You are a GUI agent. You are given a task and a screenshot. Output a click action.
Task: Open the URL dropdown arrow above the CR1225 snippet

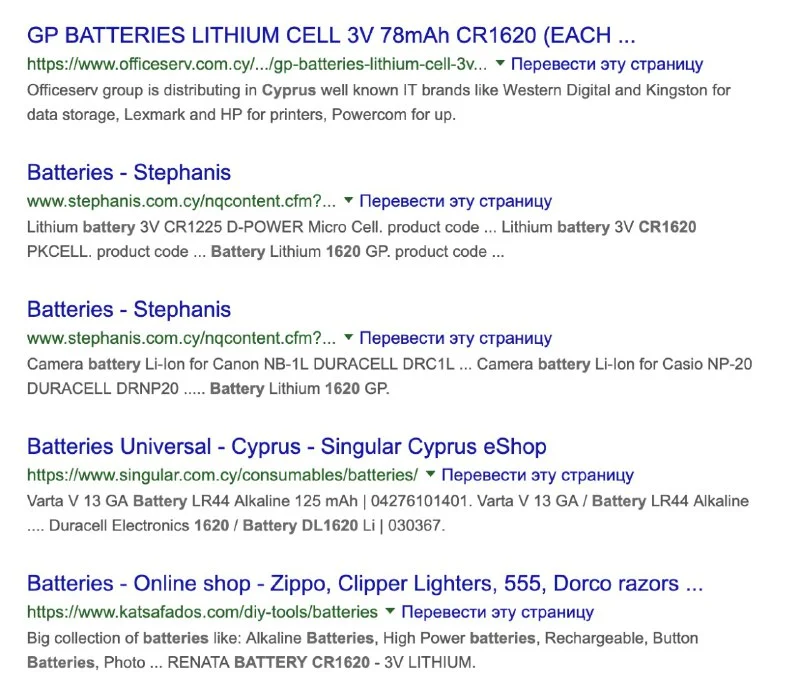click(x=348, y=201)
